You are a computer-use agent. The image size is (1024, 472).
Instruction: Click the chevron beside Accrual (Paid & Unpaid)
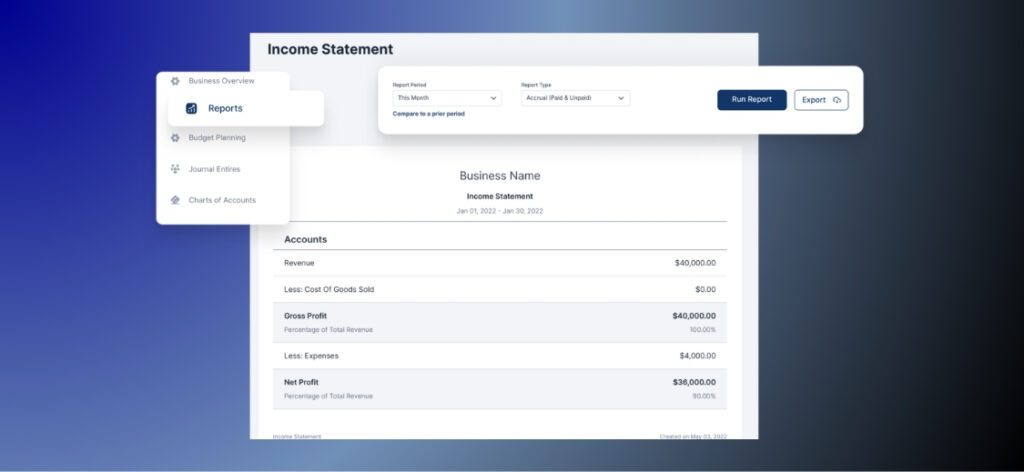click(x=621, y=98)
